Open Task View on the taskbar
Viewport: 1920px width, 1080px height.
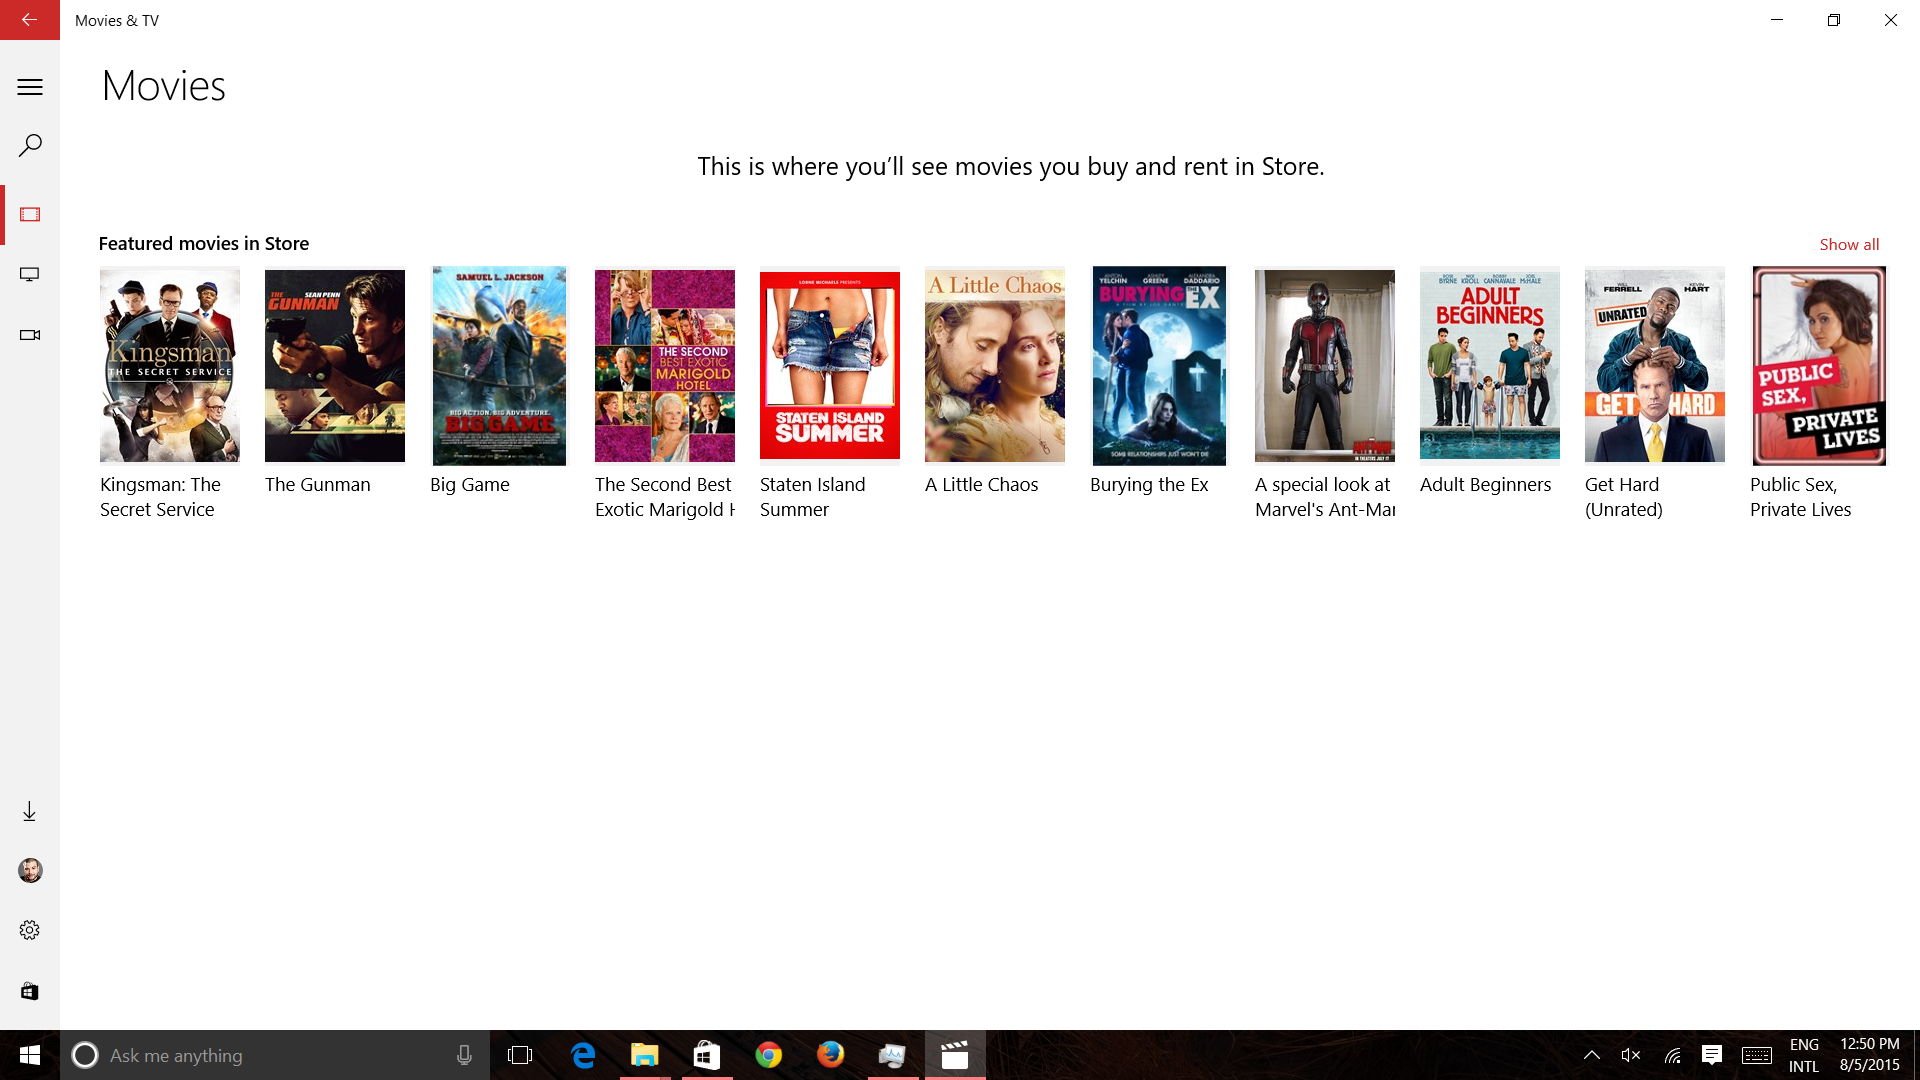520,1055
